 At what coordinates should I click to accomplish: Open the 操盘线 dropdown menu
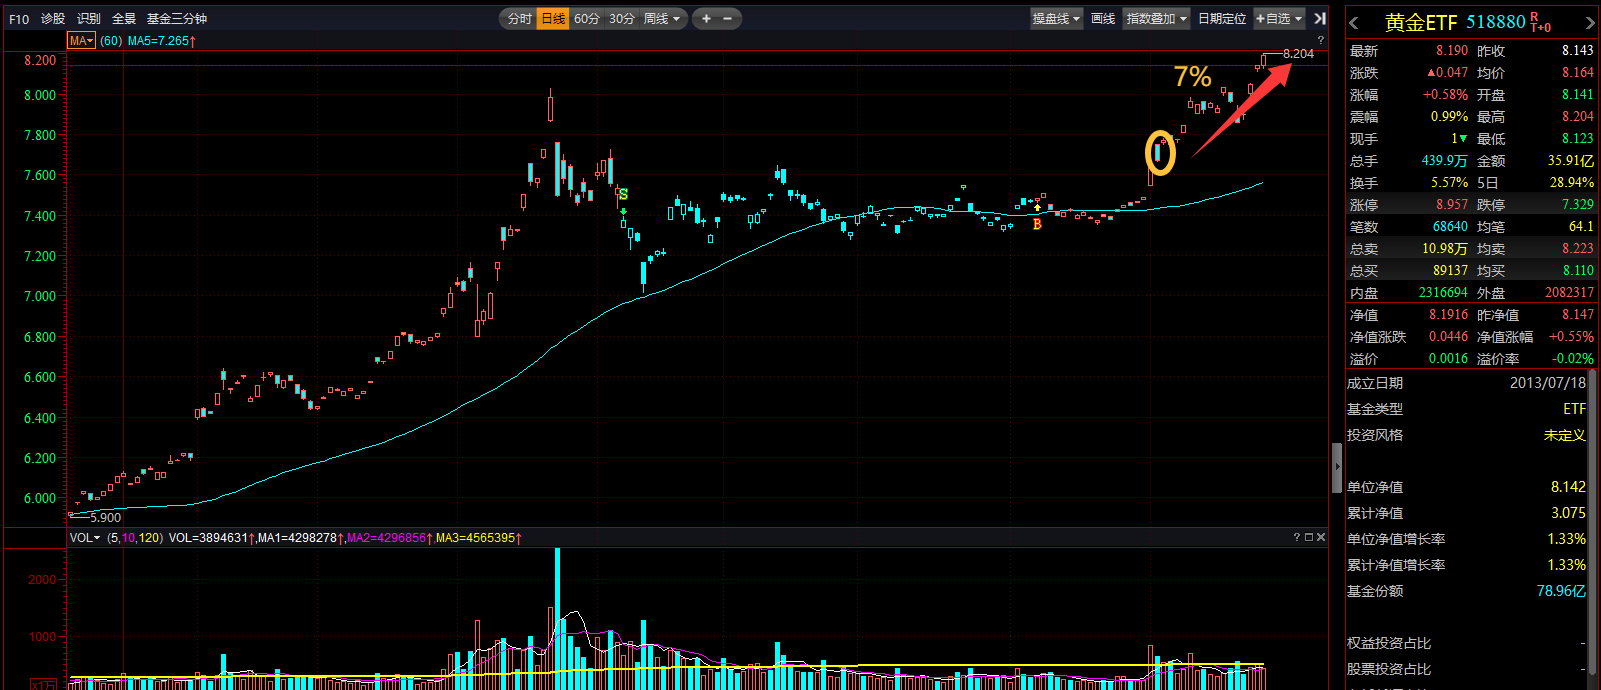pyautogui.click(x=1056, y=19)
